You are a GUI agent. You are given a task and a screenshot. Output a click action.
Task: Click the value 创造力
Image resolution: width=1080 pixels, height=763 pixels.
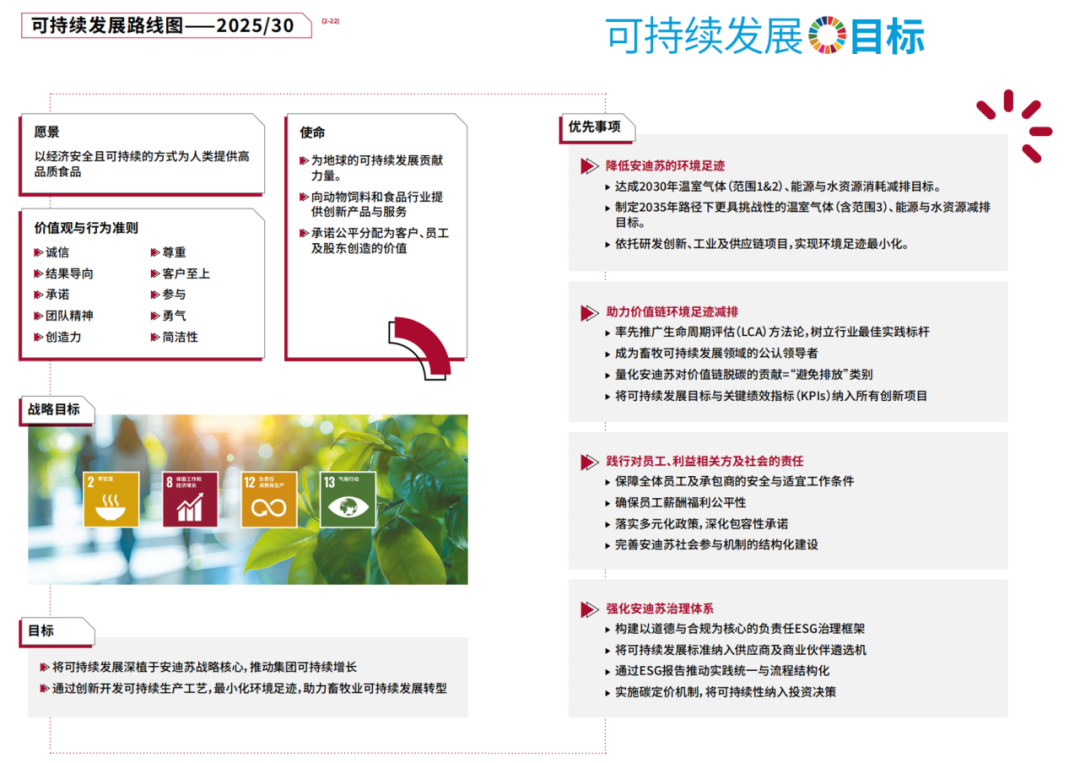pyautogui.click(x=63, y=337)
